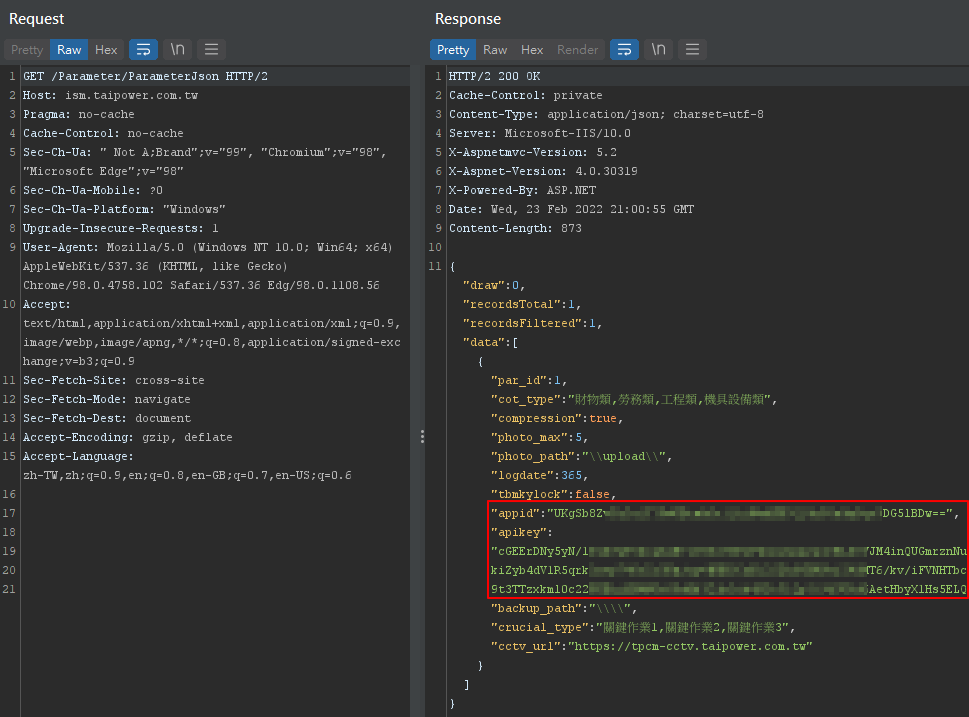Click the 'Upgrade-Insecure-Requests: 1' header
Viewport: 969px width, 717px height.
coord(121,228)
